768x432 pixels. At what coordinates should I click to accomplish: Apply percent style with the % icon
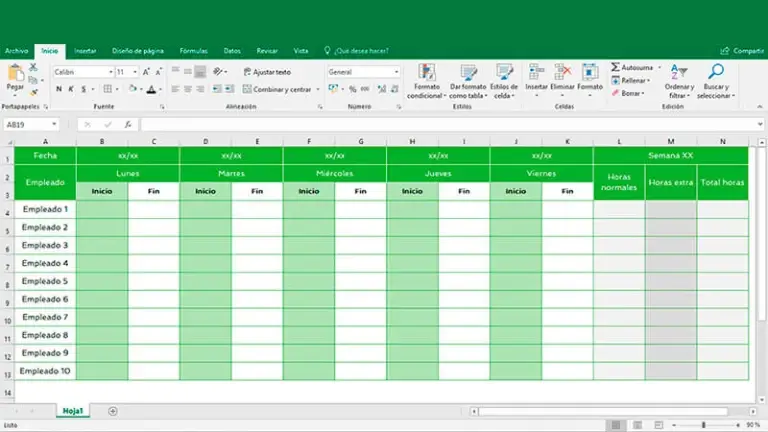point(352,89)
